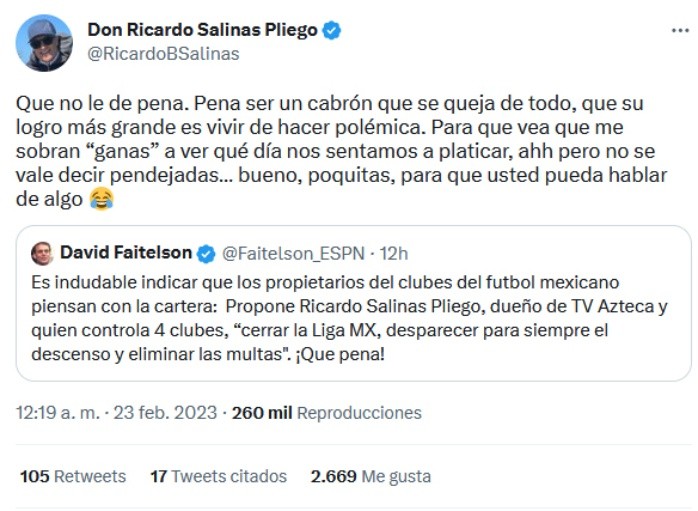Click the verified badge next to David Faitelson
Viewport: 698px width, 511px height.
pos(206,253)
